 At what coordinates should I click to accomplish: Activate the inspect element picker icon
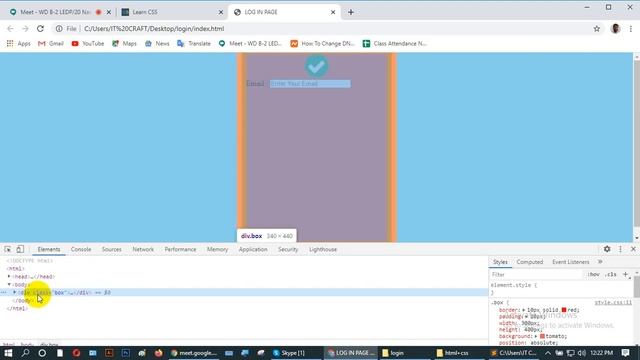pos(8,249)
